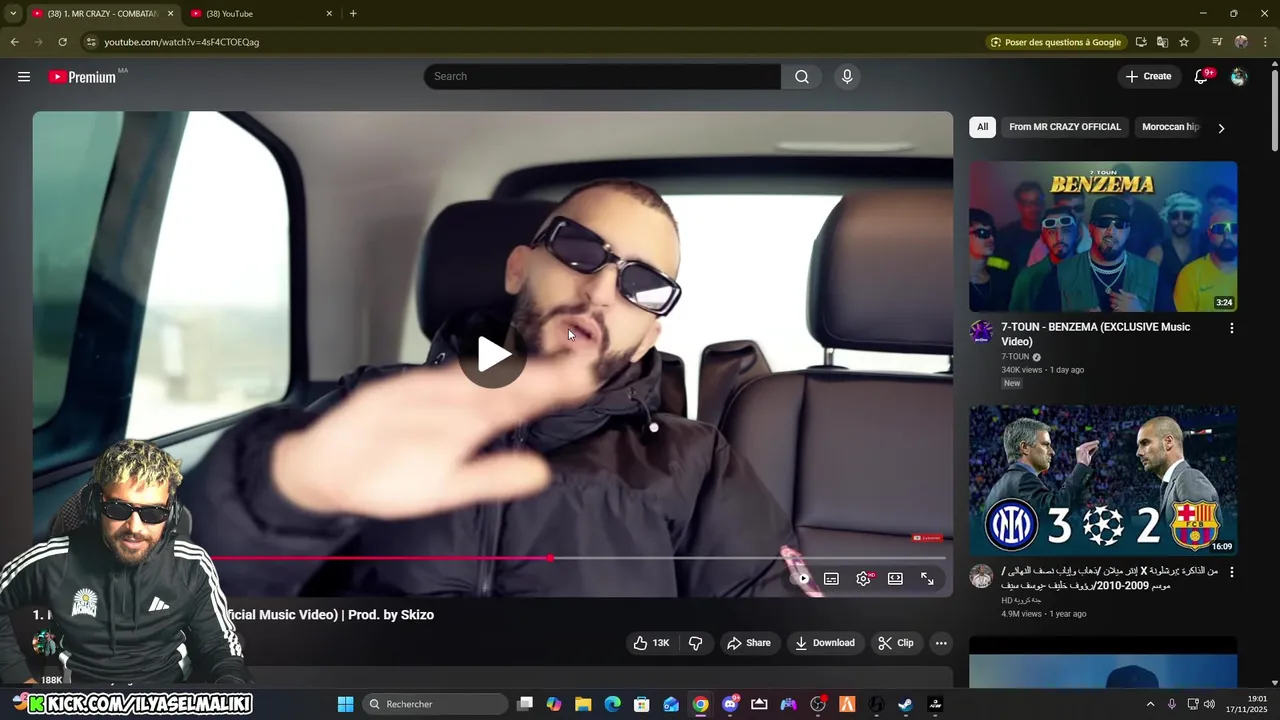
Task: Download the video
Action: (825, 643)
